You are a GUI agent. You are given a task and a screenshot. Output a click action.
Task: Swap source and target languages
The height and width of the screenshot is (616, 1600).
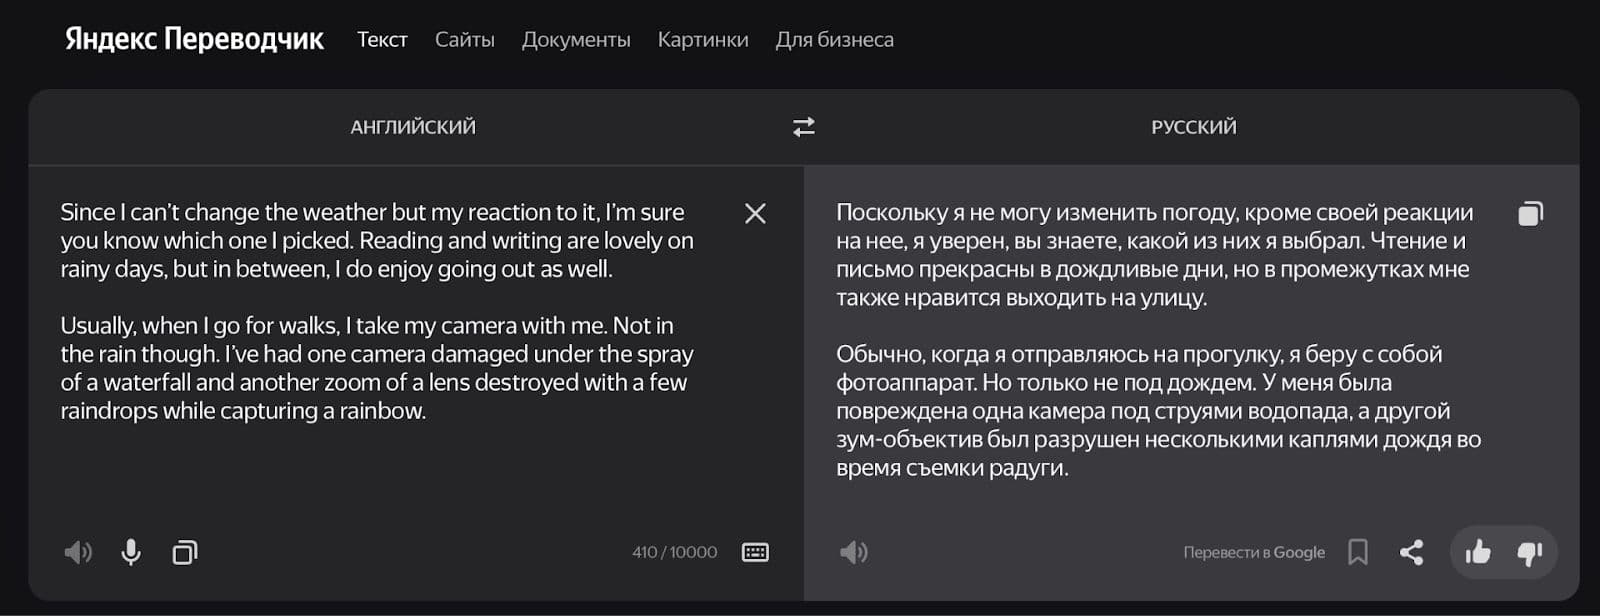(x=804, y=127)
